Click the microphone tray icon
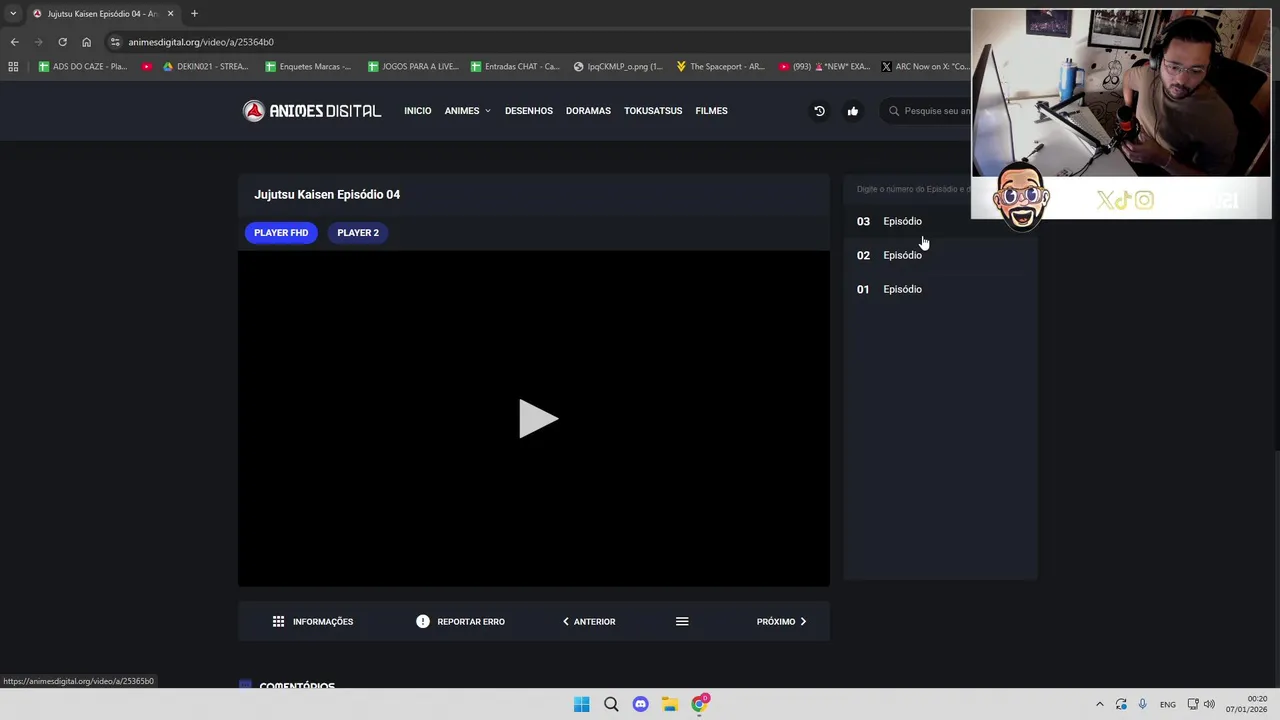The height and width of the screenshot is (720, 1280). pyautogui.click(x=1143, y=704)
